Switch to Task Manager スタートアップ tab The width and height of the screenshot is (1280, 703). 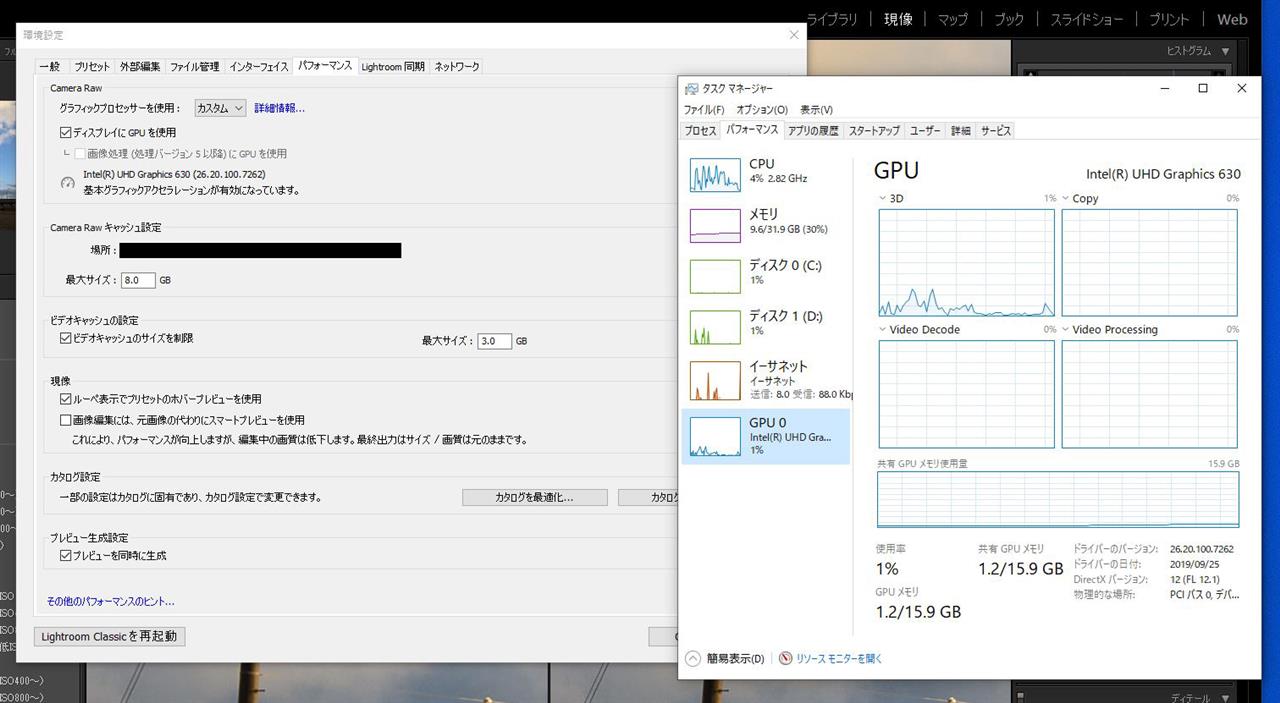[x=874, y=131]
